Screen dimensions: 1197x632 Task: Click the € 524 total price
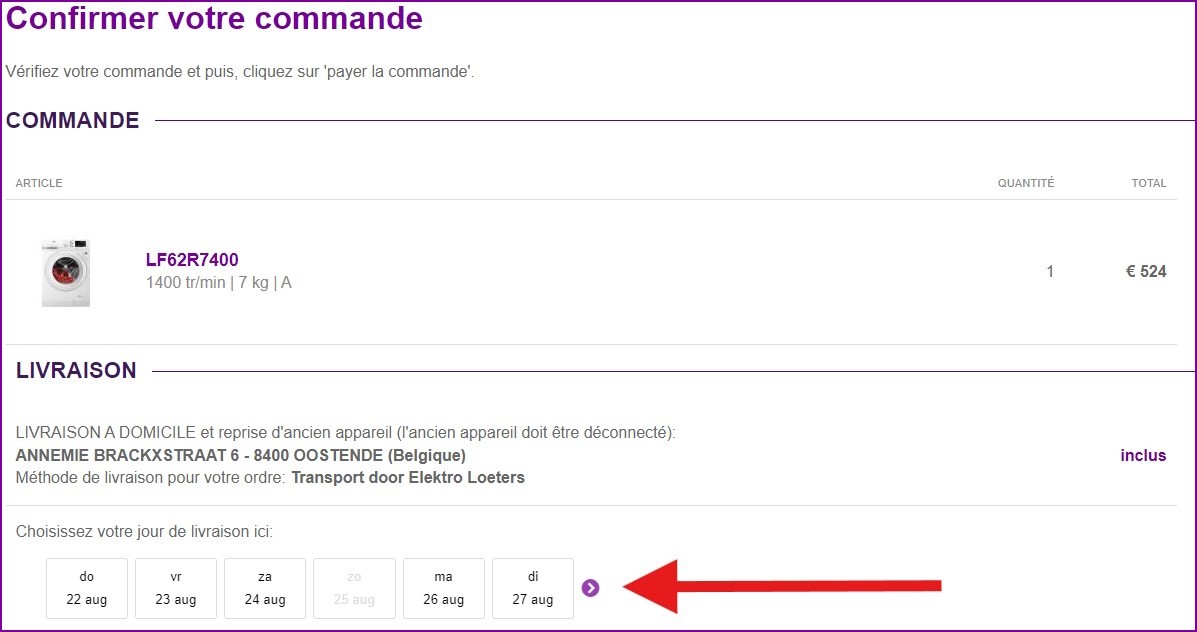[1146, 271]
